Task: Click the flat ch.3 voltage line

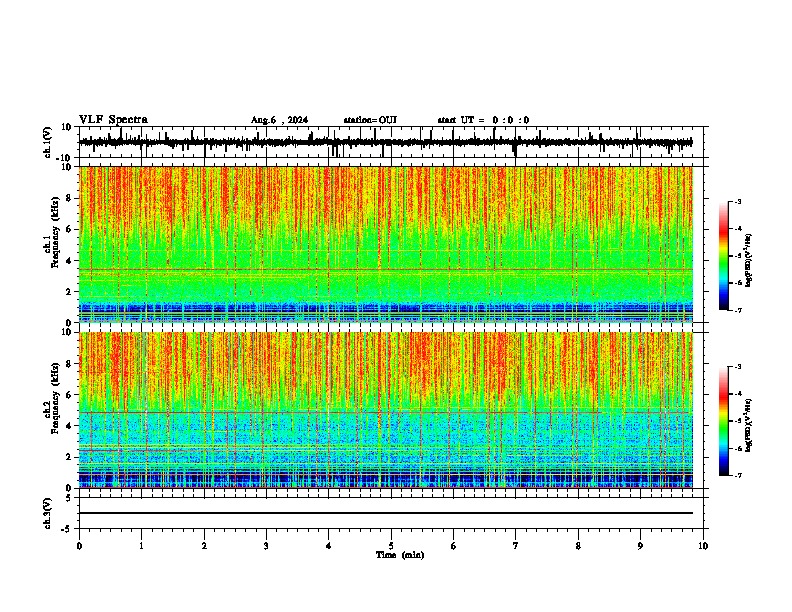Action: tap(386, 513)
